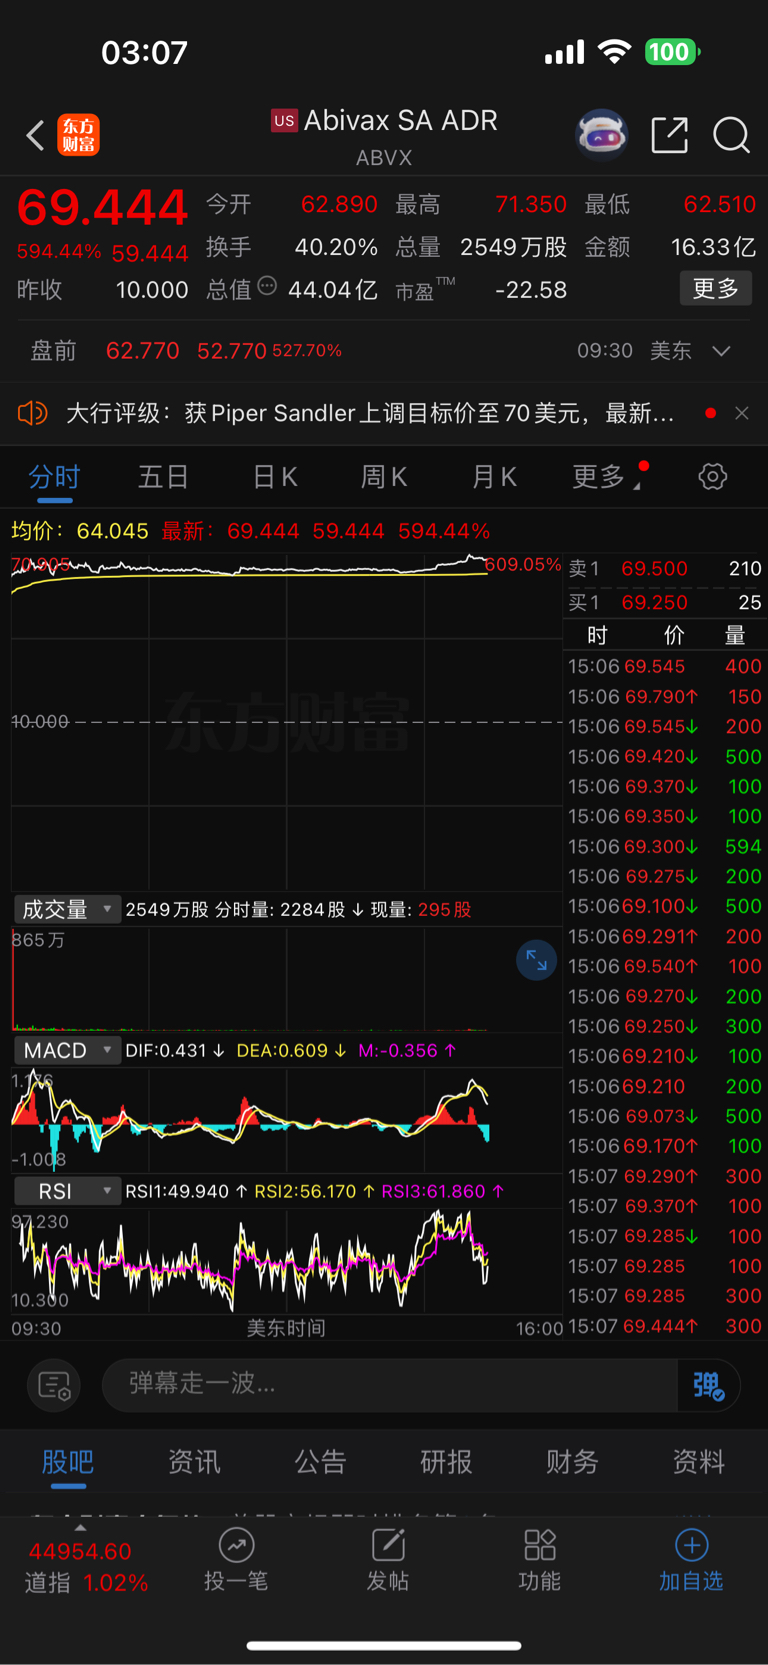Screen dimensions: 768x1665
Task: Tap the 弹幕走一波 comment input field
Action: [390, 1385]
